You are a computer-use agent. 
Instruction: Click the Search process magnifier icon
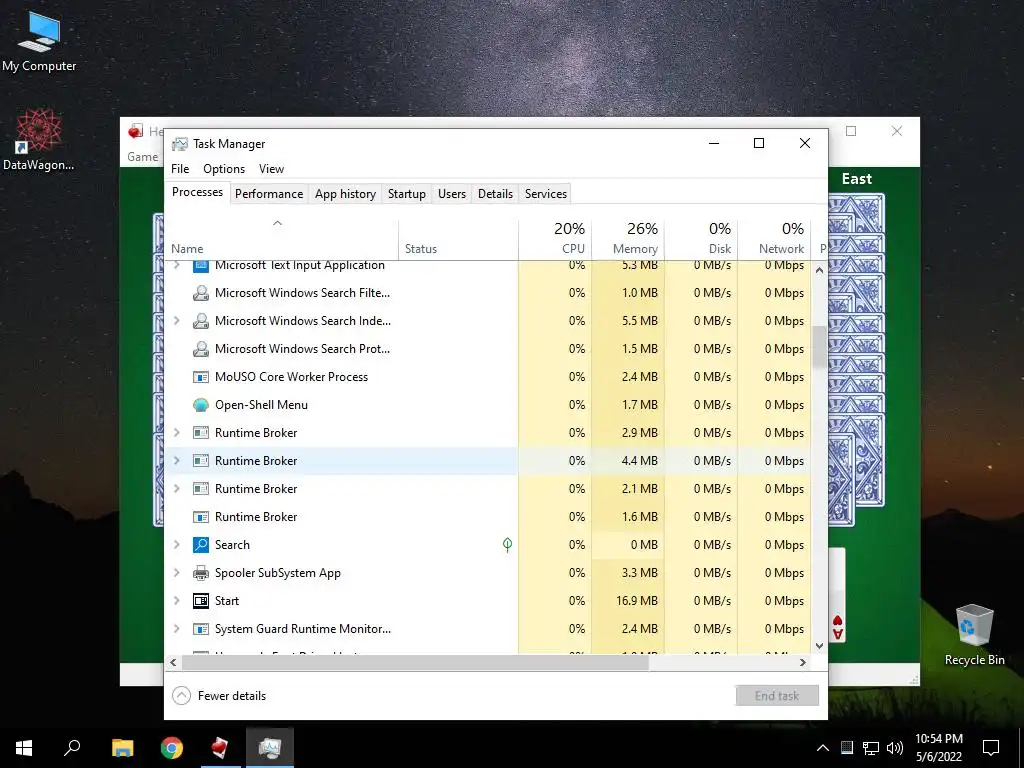[x=200, y=545]
